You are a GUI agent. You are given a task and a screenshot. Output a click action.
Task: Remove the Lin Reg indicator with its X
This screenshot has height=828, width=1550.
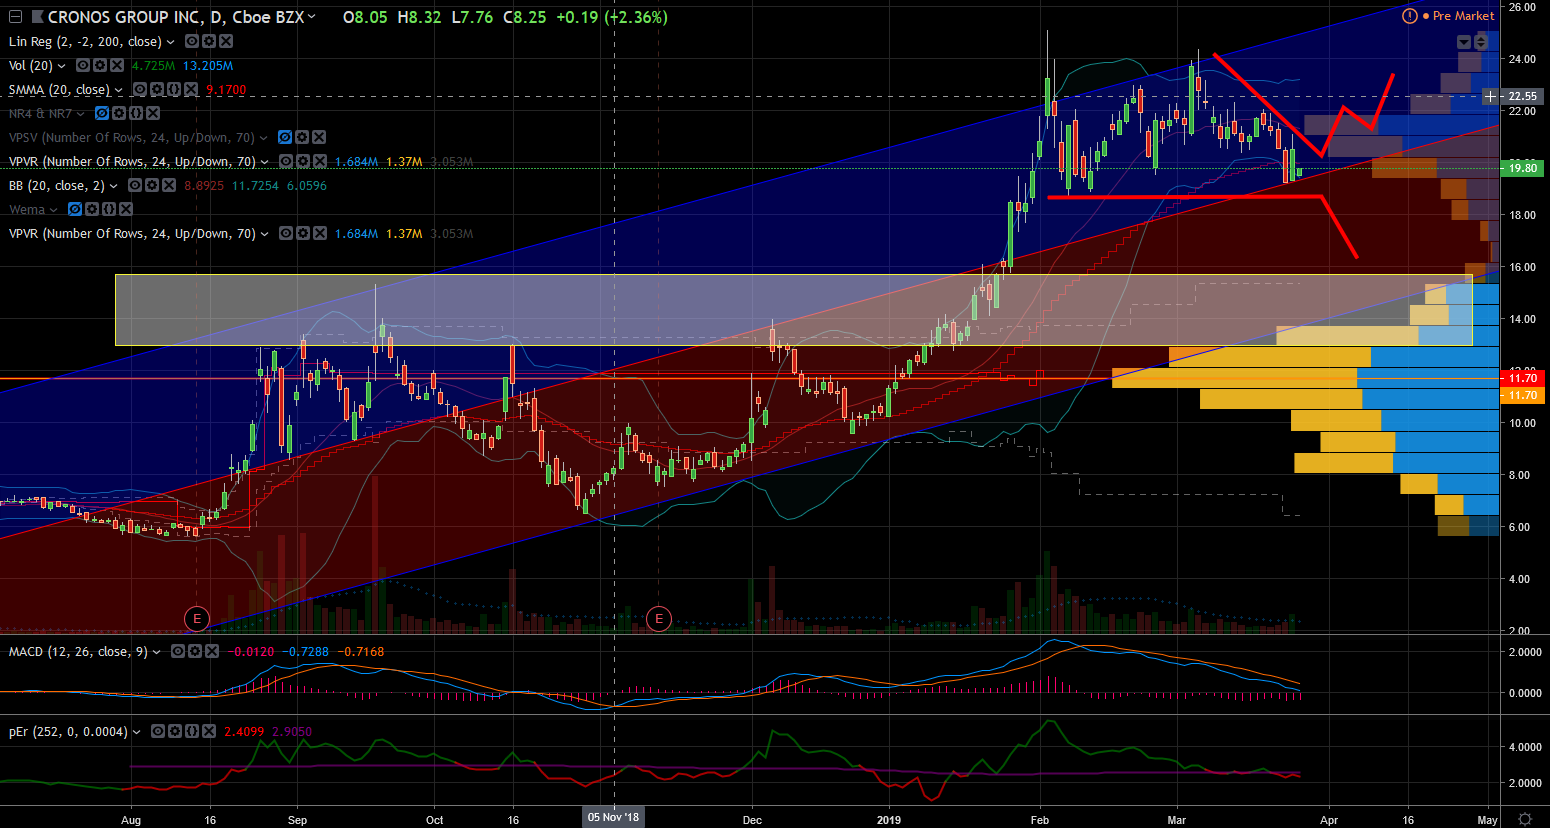[x=226, y=41]
